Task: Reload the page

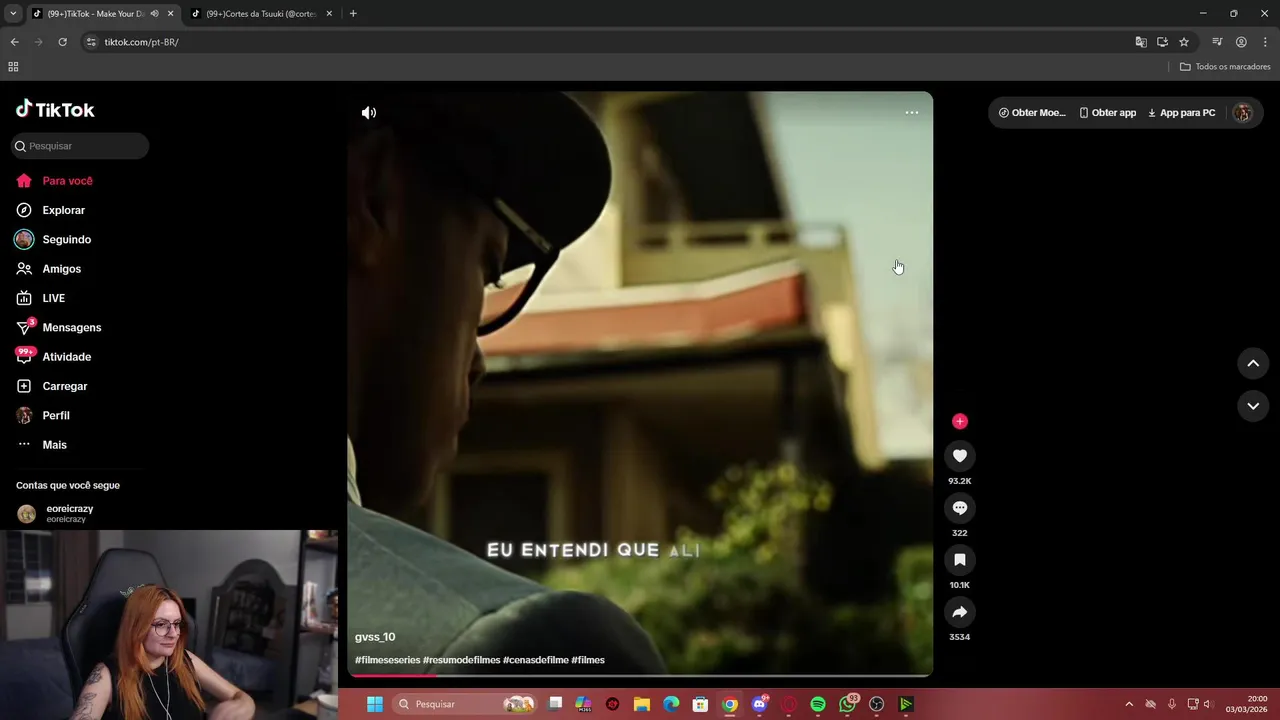Action: [62, 42]
